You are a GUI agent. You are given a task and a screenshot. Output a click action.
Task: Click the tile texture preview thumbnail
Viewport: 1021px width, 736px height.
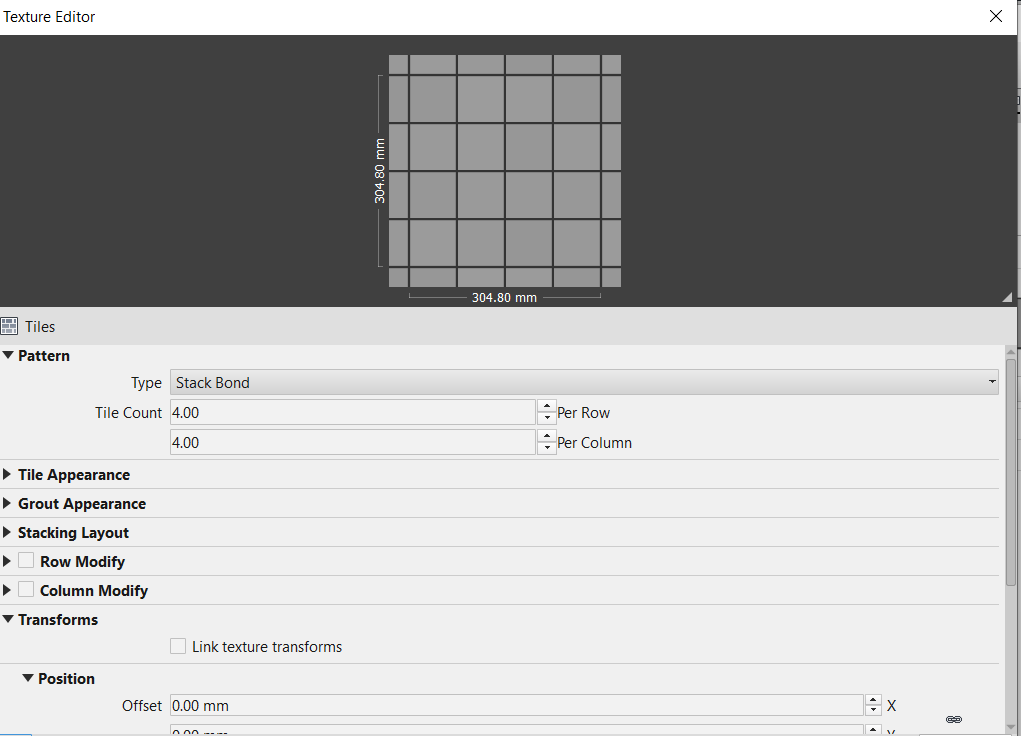[x=505, y=171]
